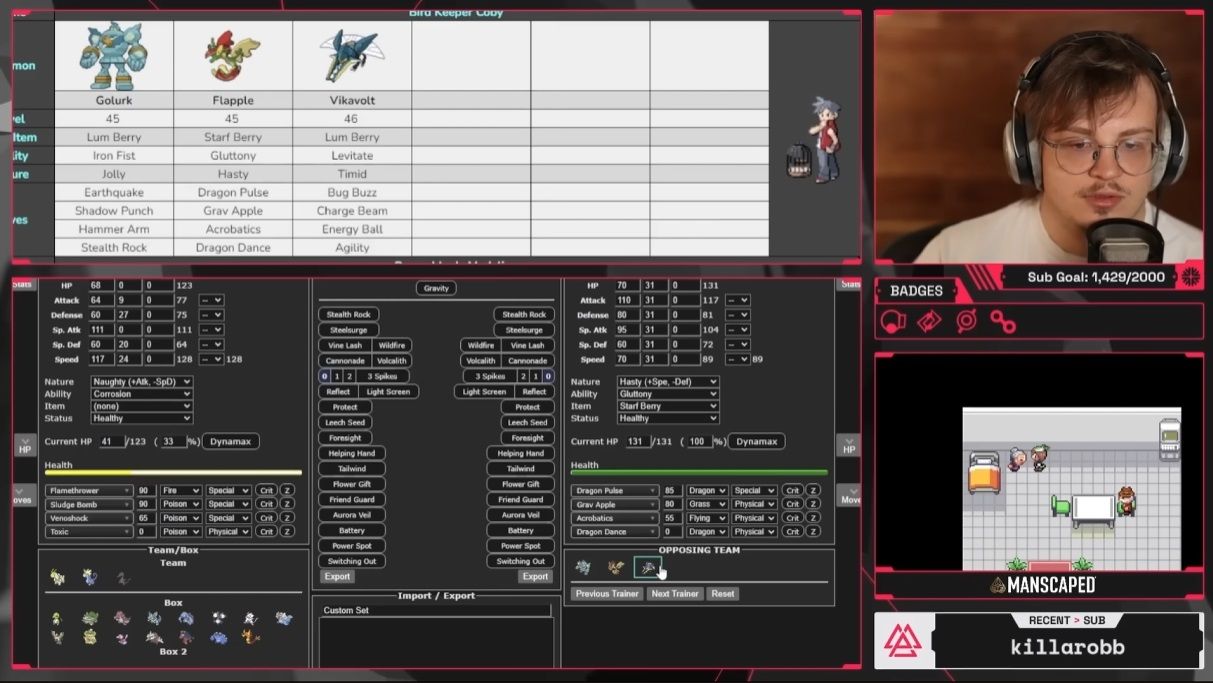
Task: Click the first Pokémon sprite in Team row
Action: 57,577
